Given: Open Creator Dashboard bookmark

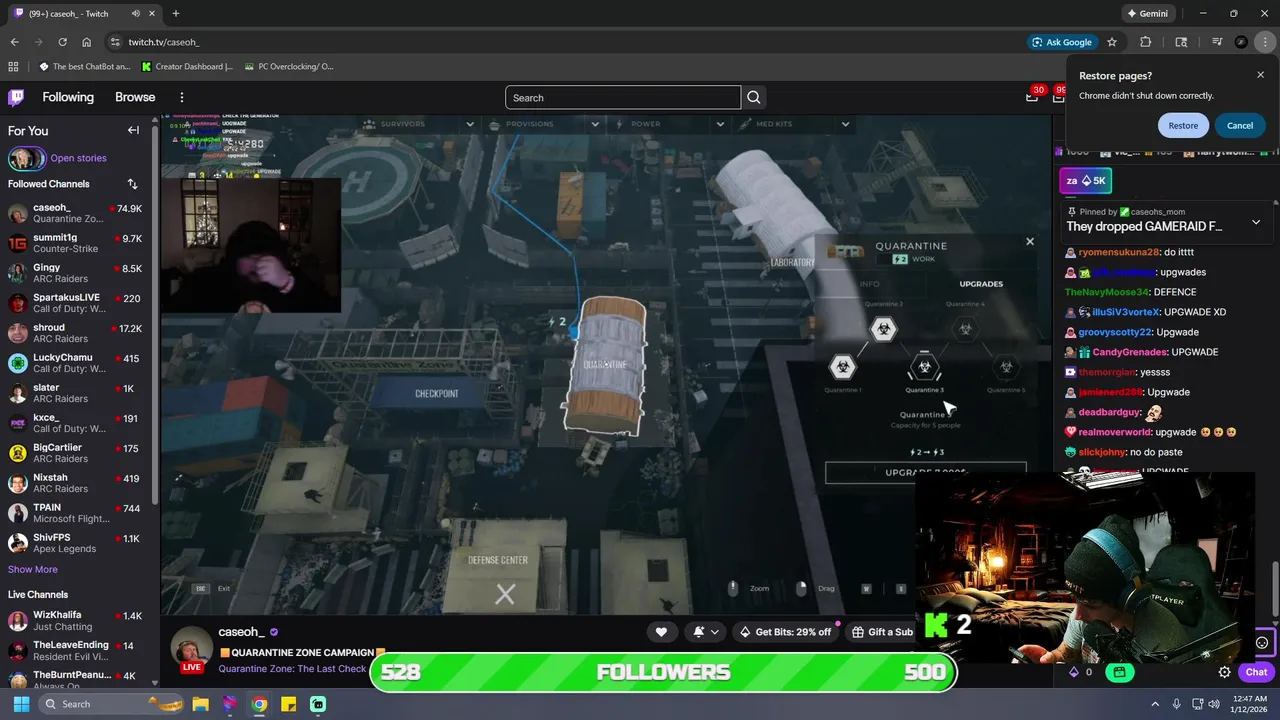Looking at the screenshot, I should coord(187,67).
